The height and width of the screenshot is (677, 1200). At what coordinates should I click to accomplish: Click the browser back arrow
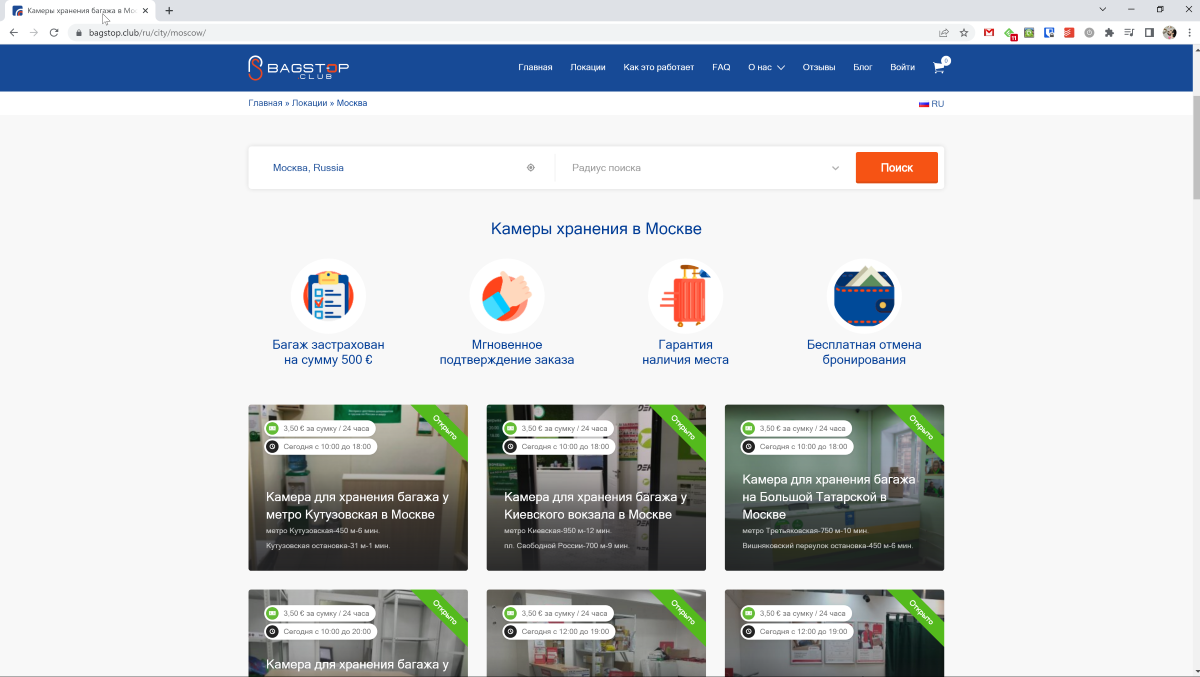click(x=14, y=32)
